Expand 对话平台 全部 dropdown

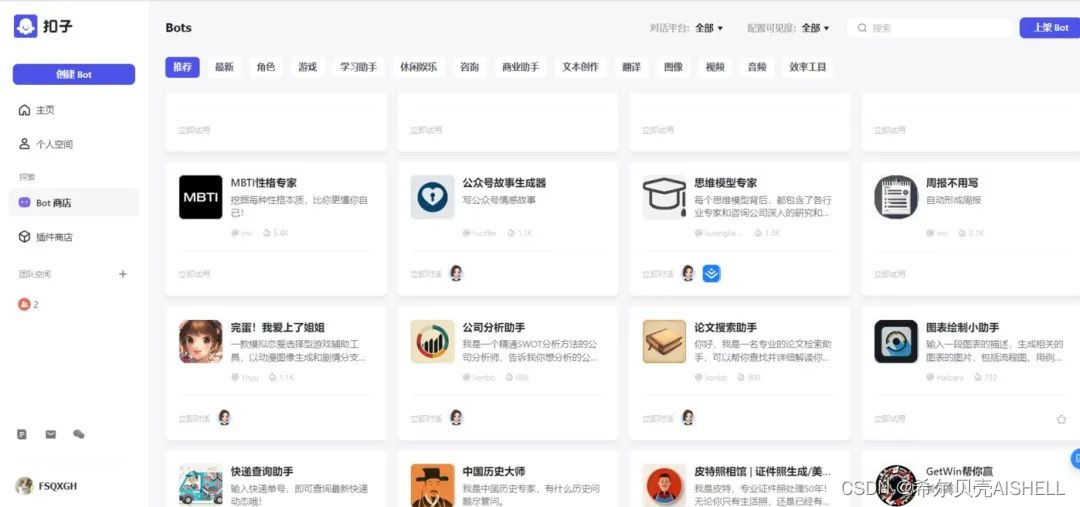point(709,28)
